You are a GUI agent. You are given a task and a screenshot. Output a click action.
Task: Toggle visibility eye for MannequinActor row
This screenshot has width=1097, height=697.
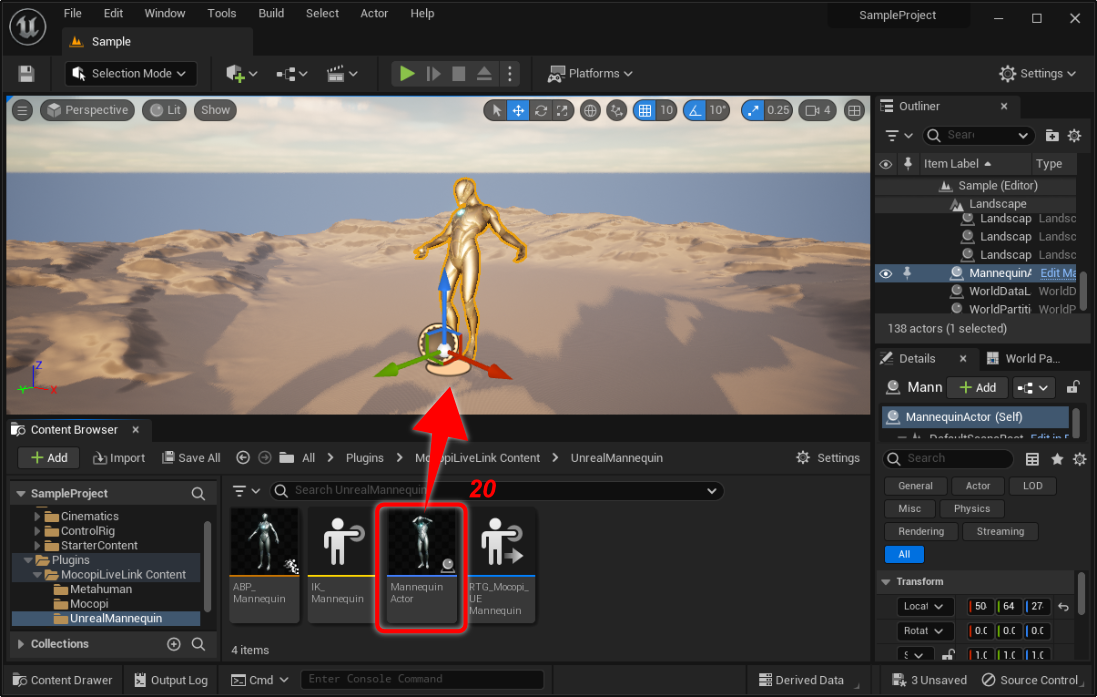[885, 273]
